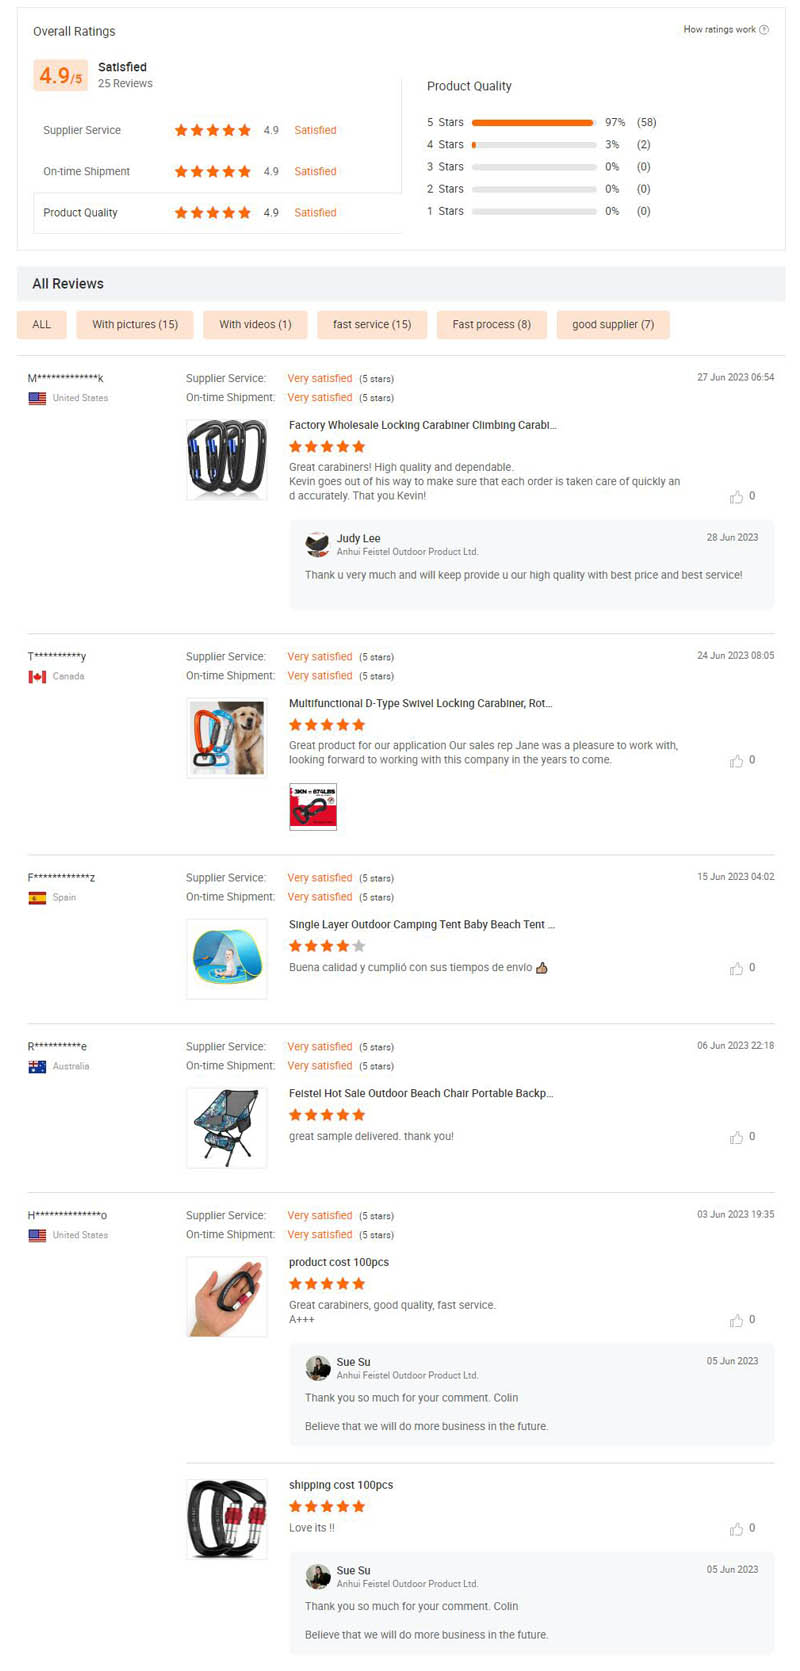Open Single Layer Outdoor Camping Tent link

[421, 925]
